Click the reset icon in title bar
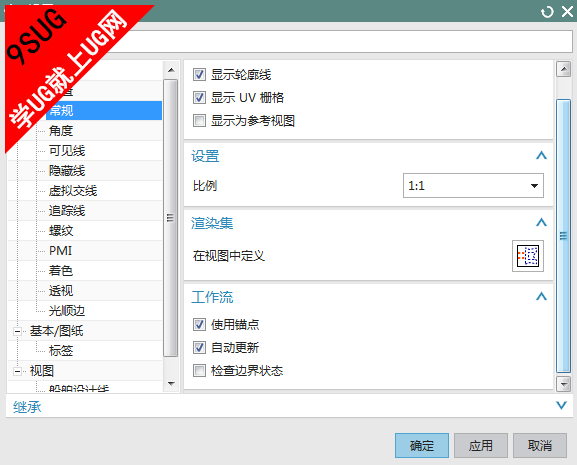Image resolution: width=577 pixels, height=465 pixels. [x=547, y=12]
